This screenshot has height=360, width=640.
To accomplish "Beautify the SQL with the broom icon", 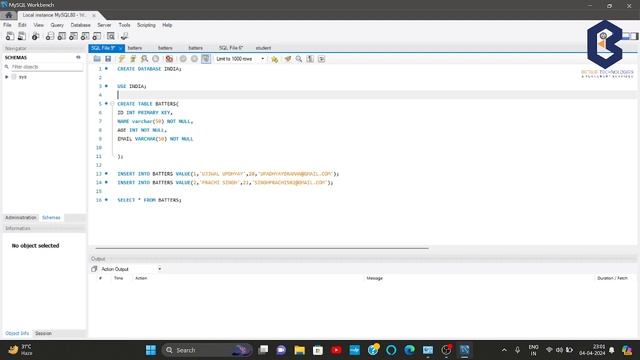I will pyautogui.click(x=288, y=59).
